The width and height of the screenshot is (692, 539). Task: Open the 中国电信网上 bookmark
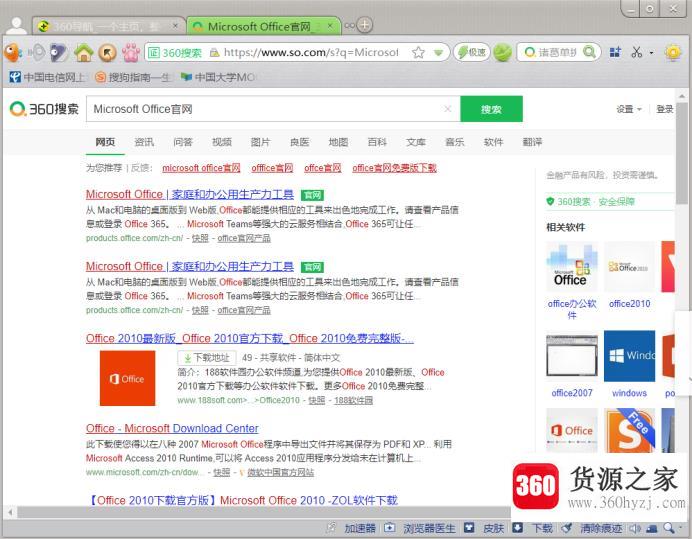pos(47,77)
